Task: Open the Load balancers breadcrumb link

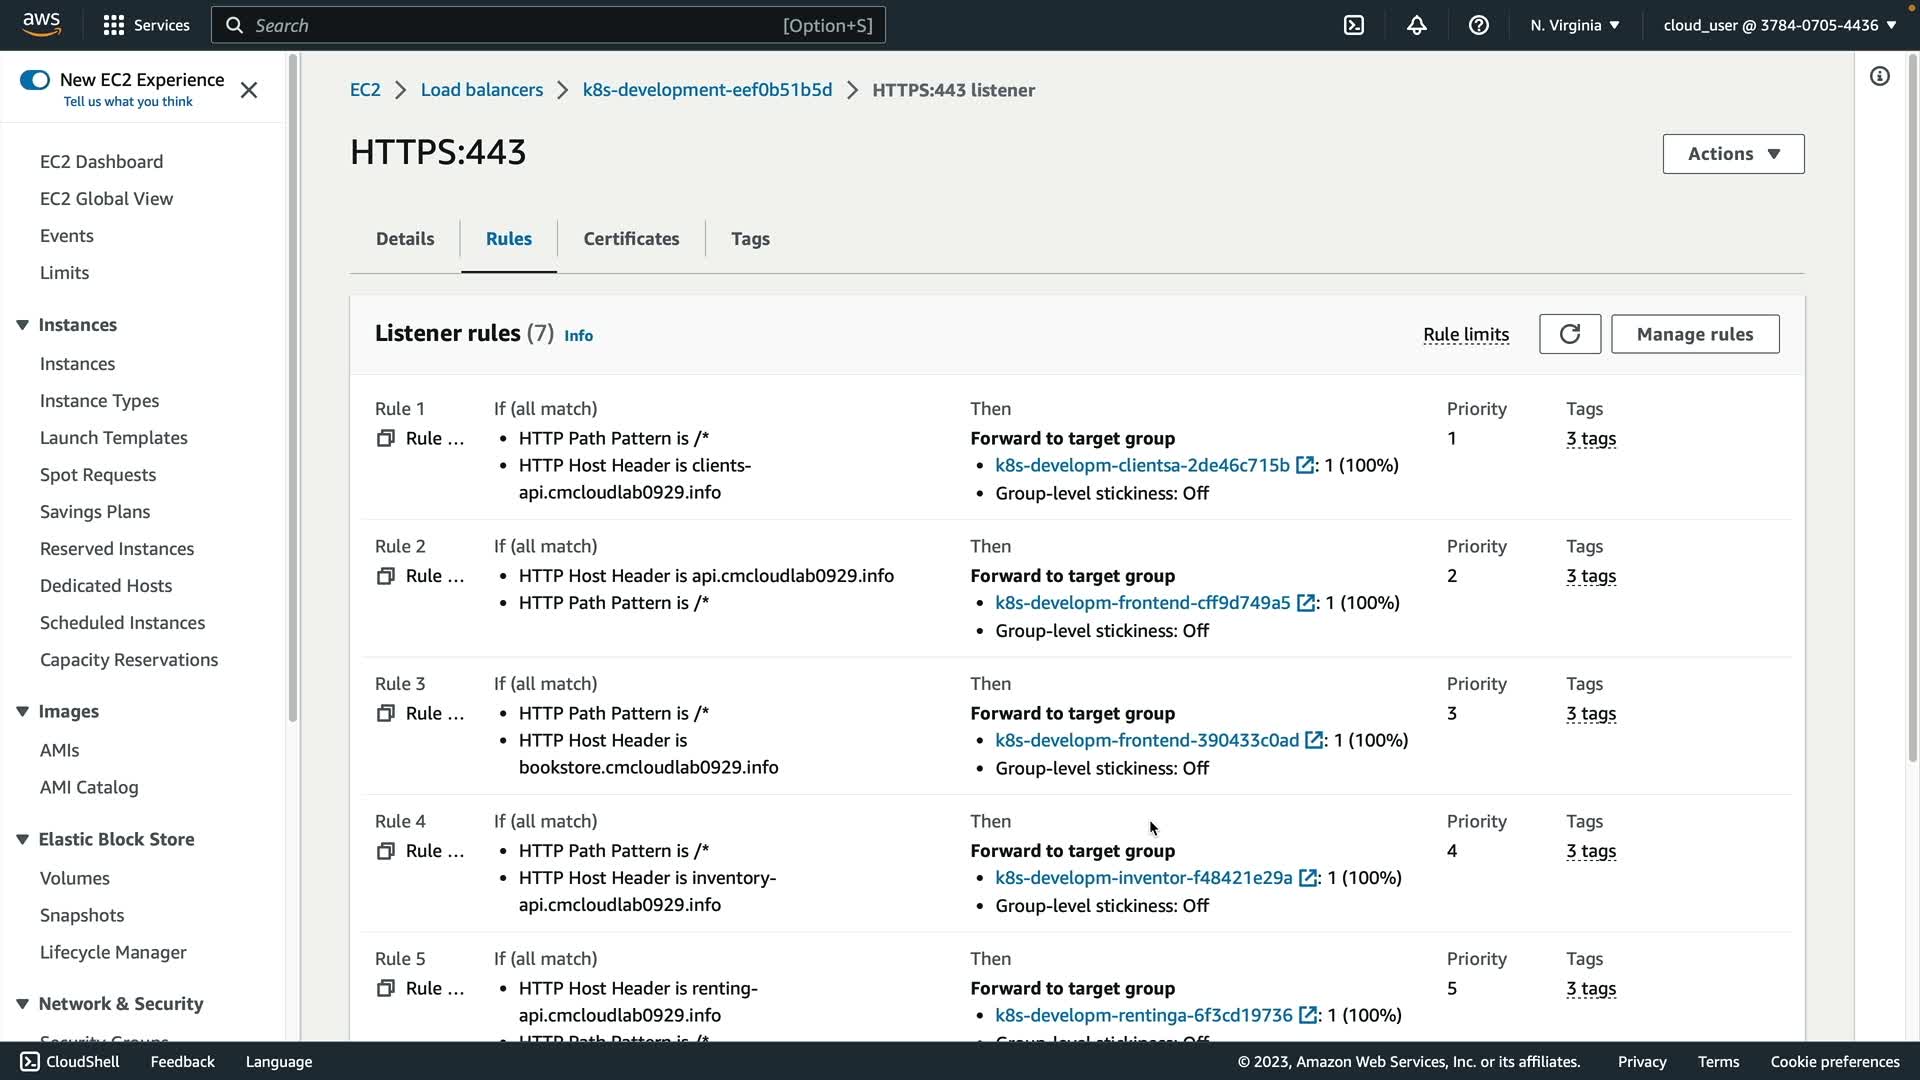Action: tap(481, 90)
